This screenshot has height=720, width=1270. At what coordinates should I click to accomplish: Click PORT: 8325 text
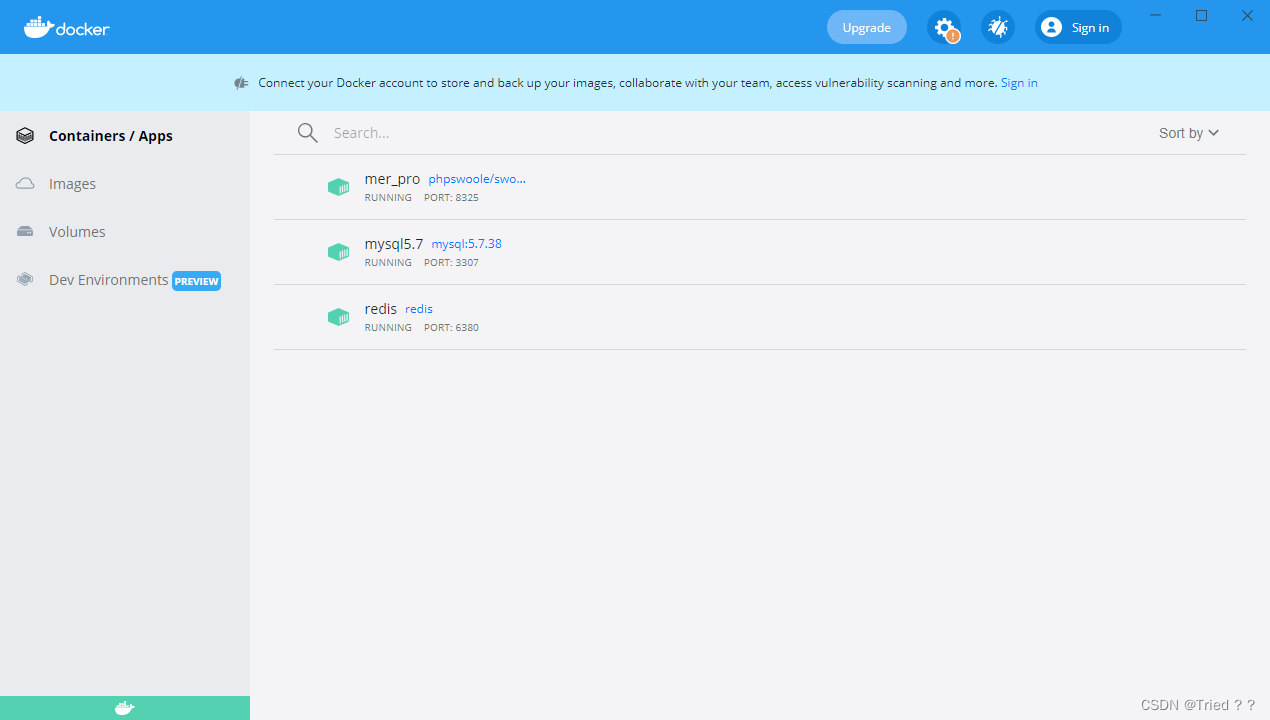tap(451, 198)
